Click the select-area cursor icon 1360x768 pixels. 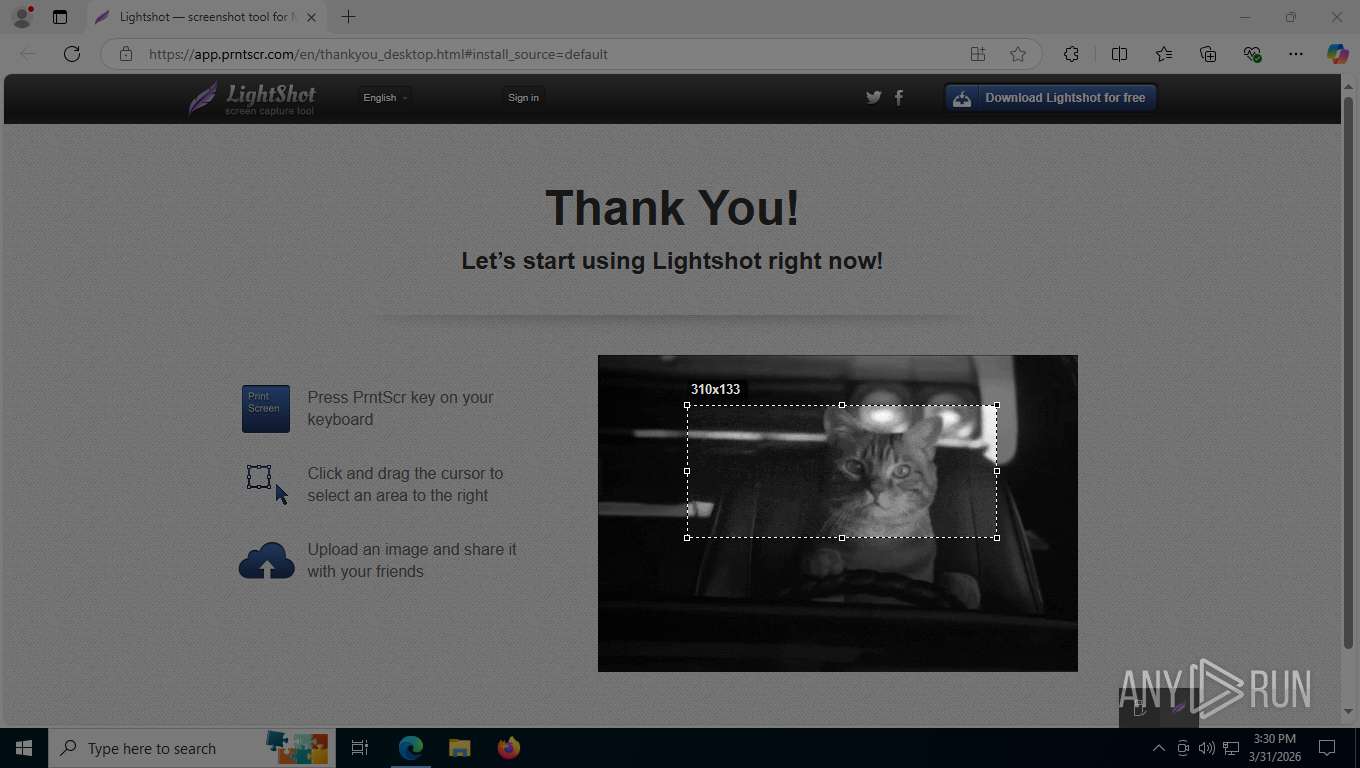267,484
